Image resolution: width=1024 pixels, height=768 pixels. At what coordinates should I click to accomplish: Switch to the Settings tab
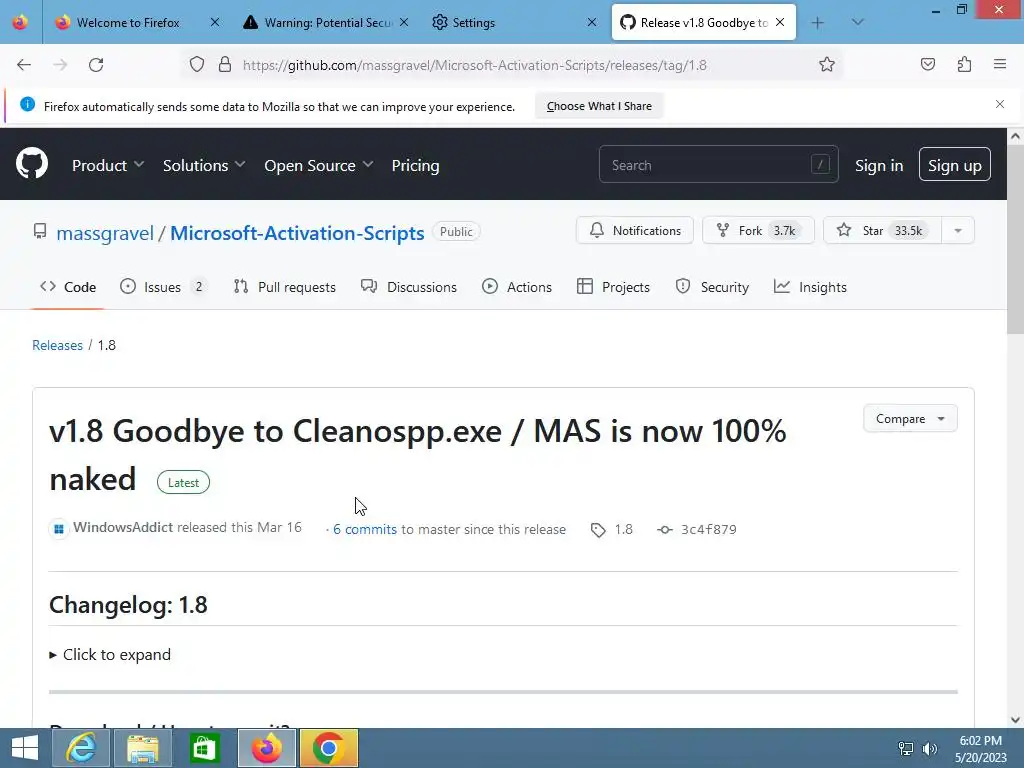pos(473,23)
